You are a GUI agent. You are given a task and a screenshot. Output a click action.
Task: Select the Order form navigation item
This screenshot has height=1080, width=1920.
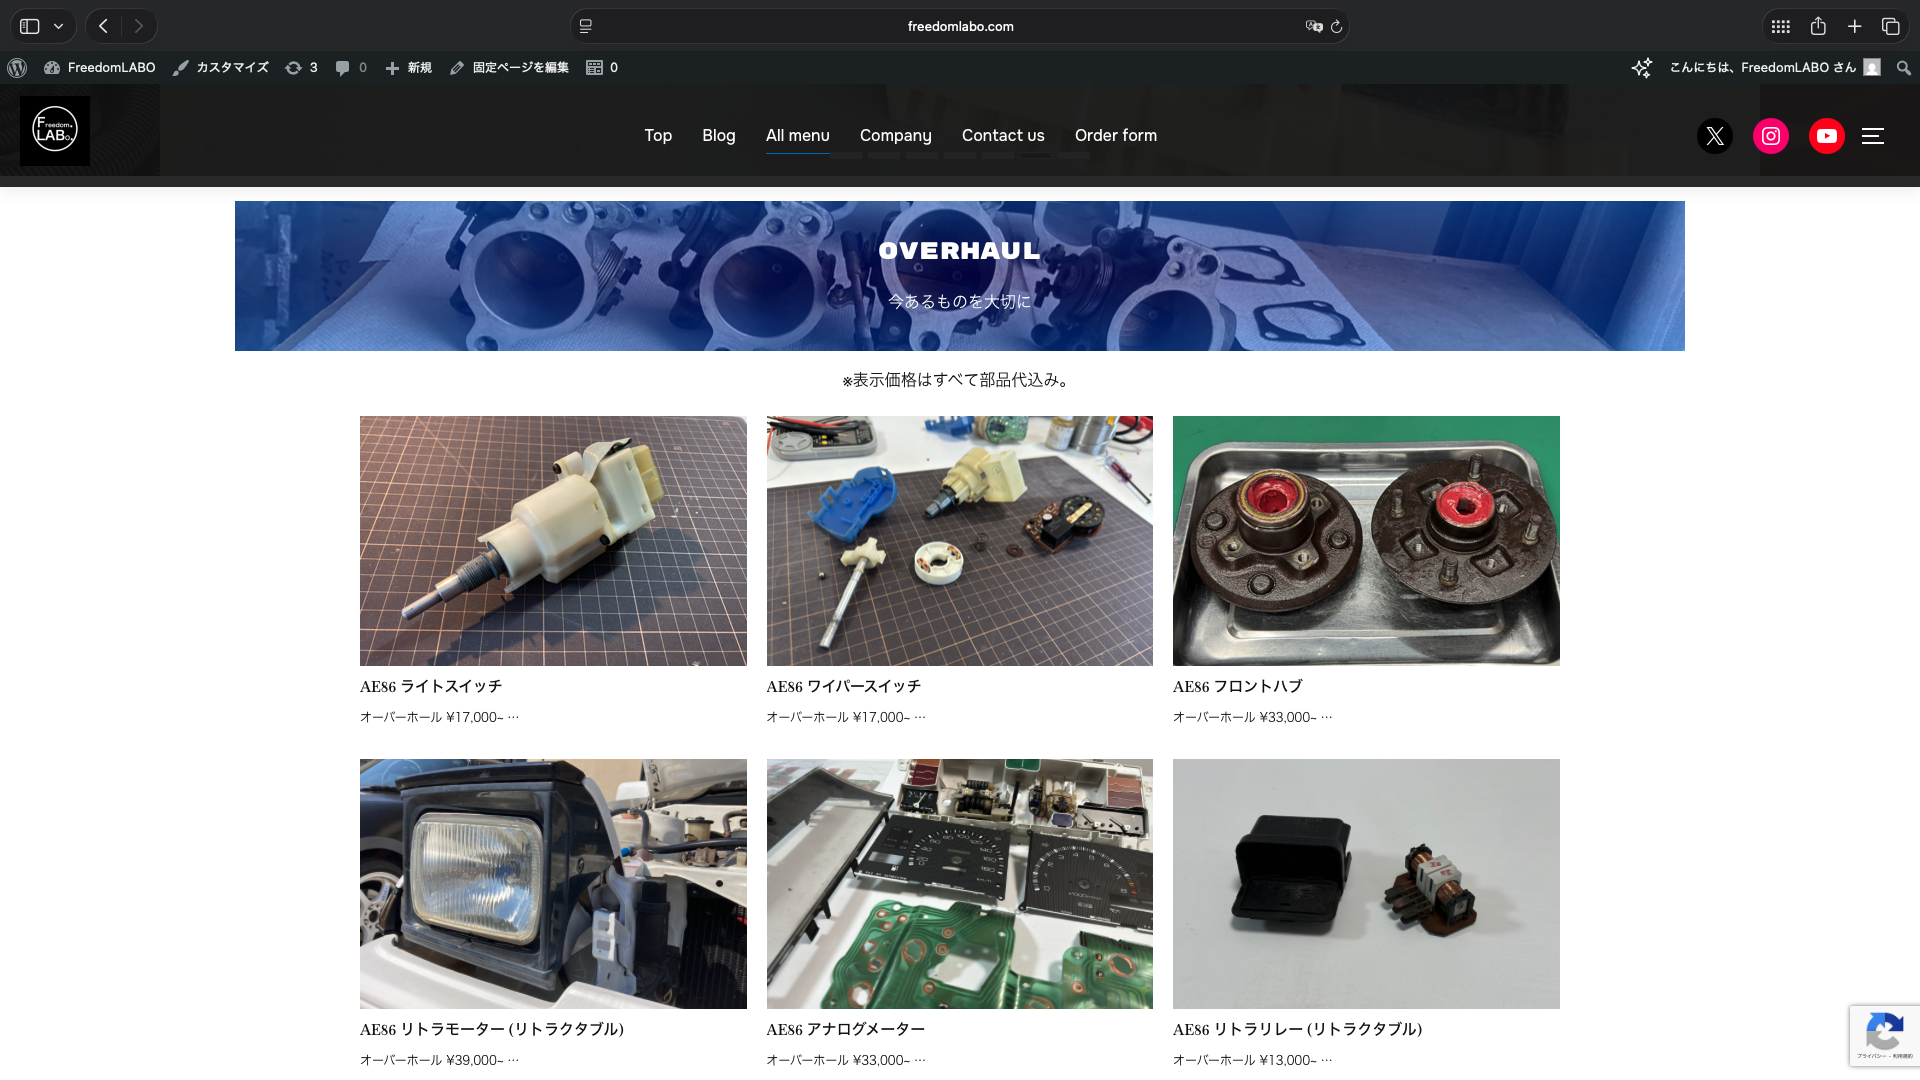[x=1115, y=136]
